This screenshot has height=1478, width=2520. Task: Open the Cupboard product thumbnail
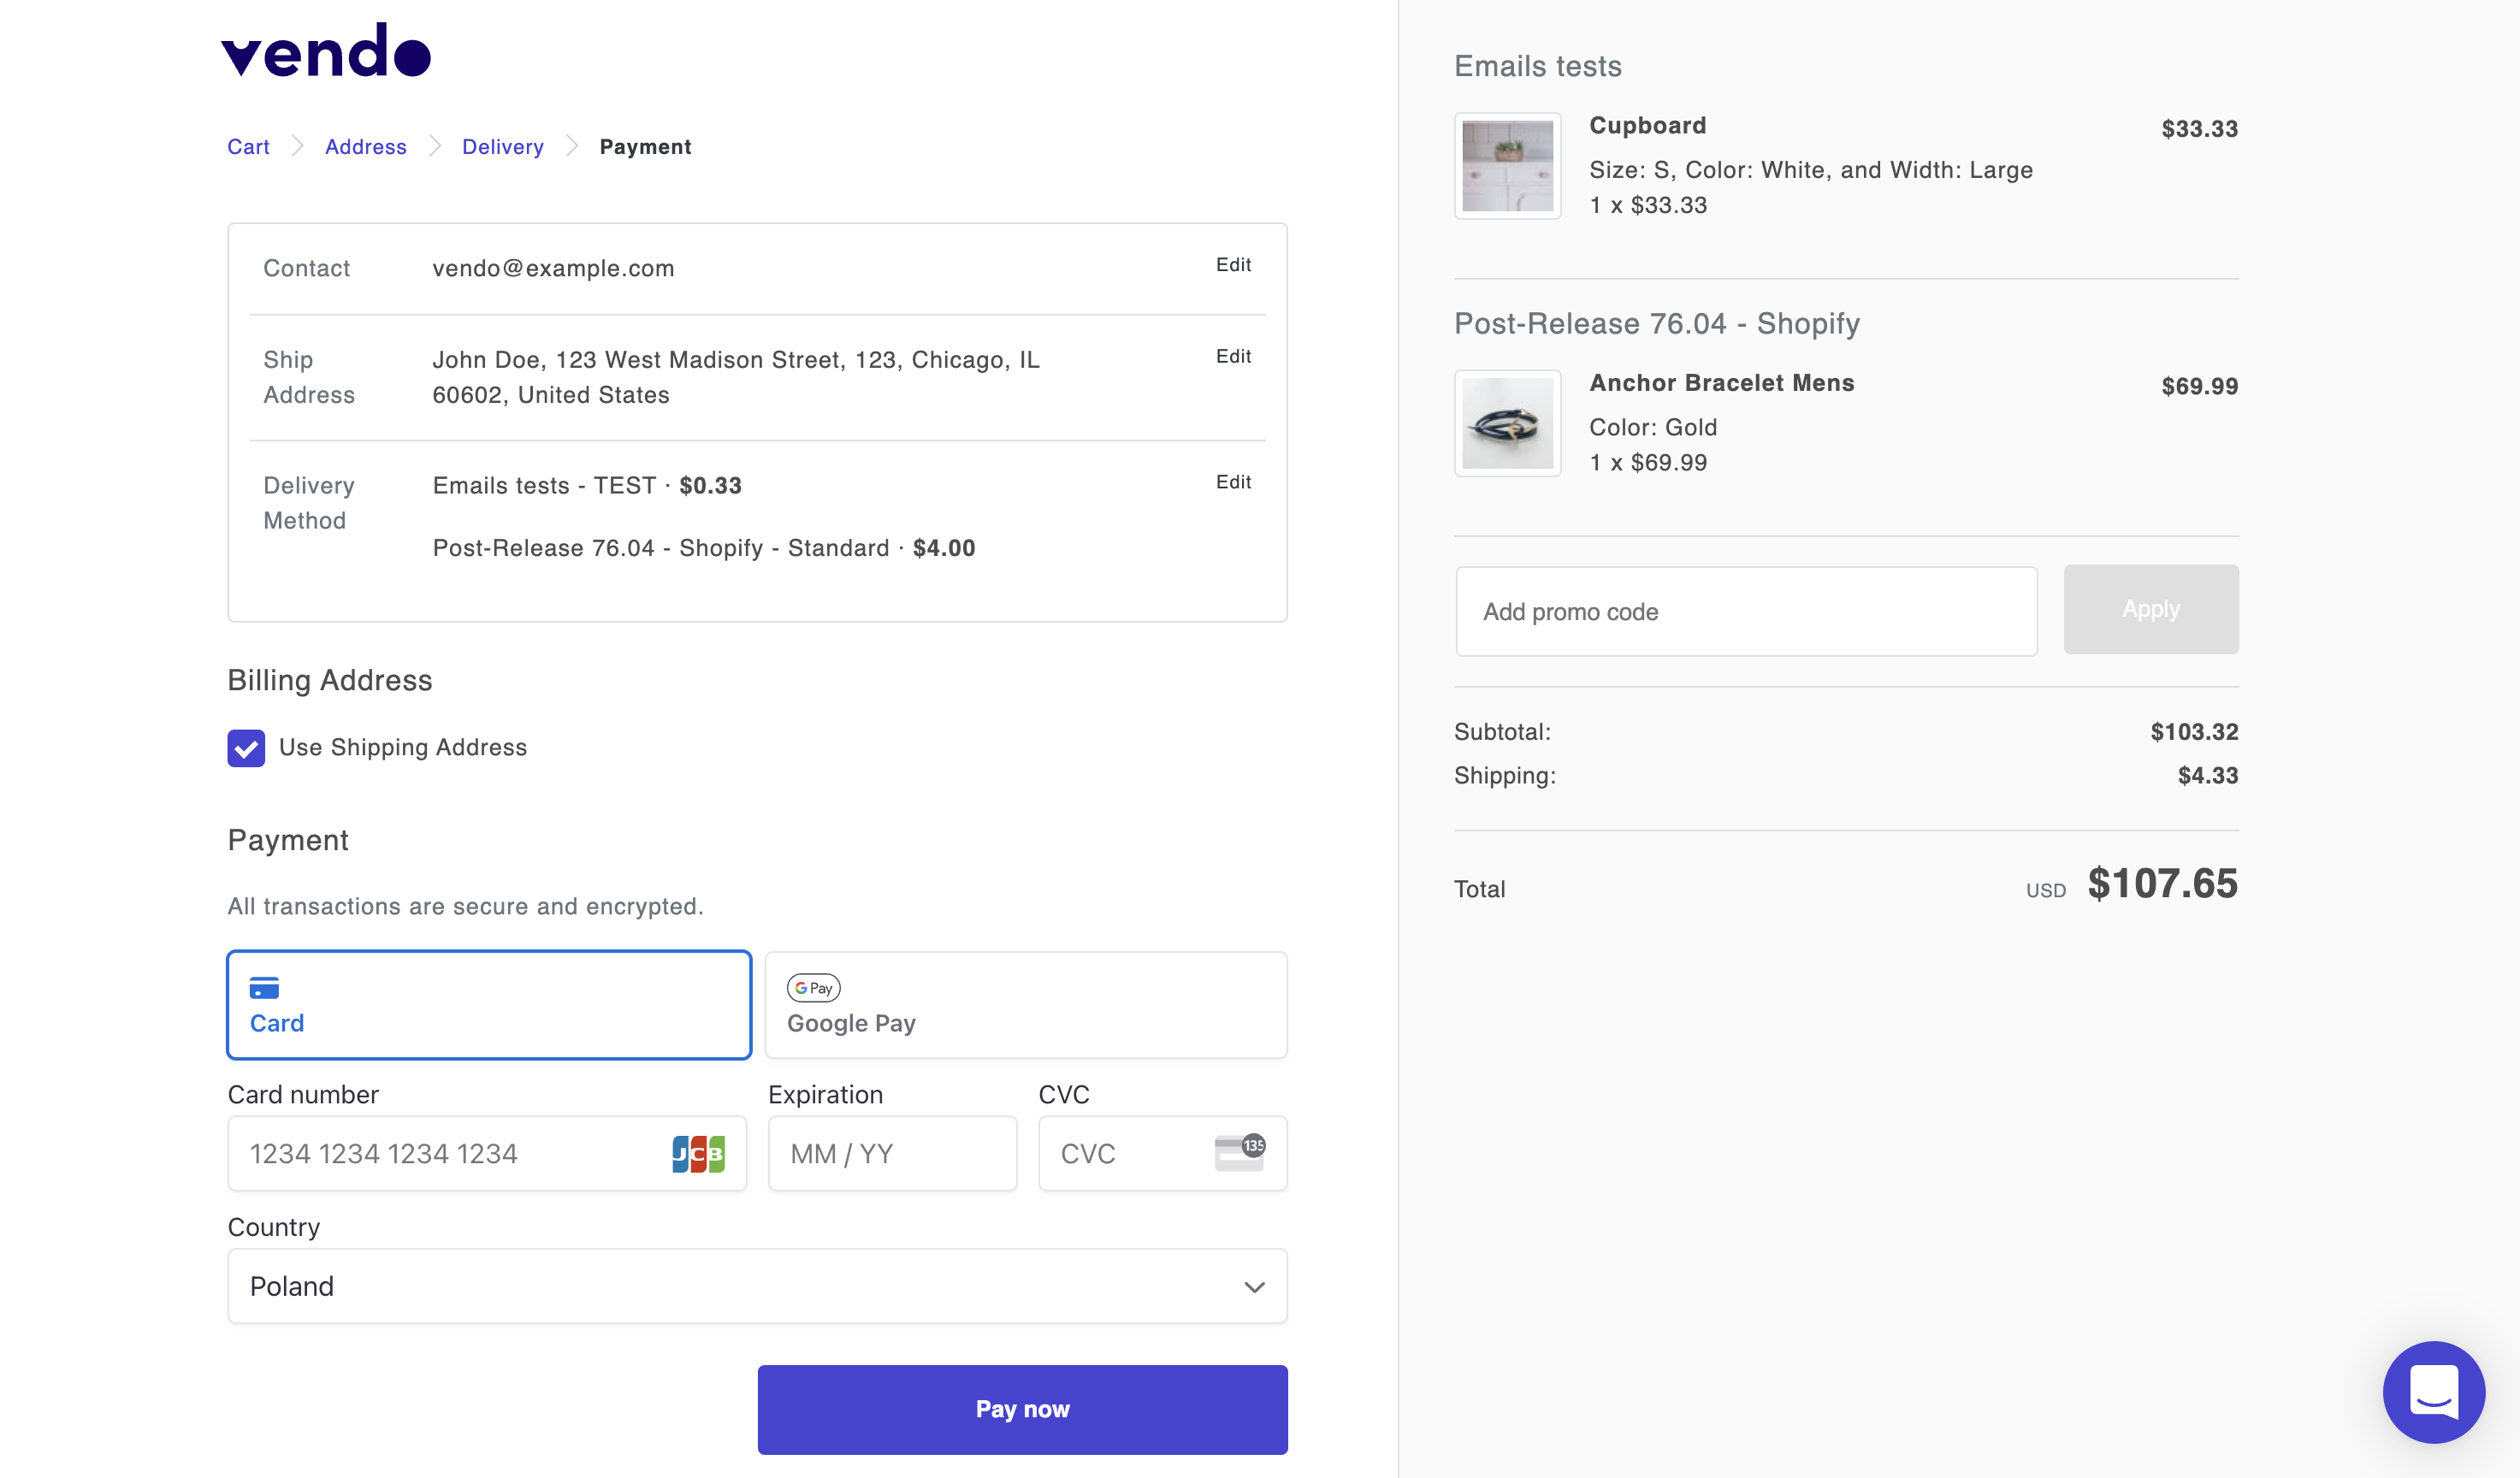(1507, 166)
